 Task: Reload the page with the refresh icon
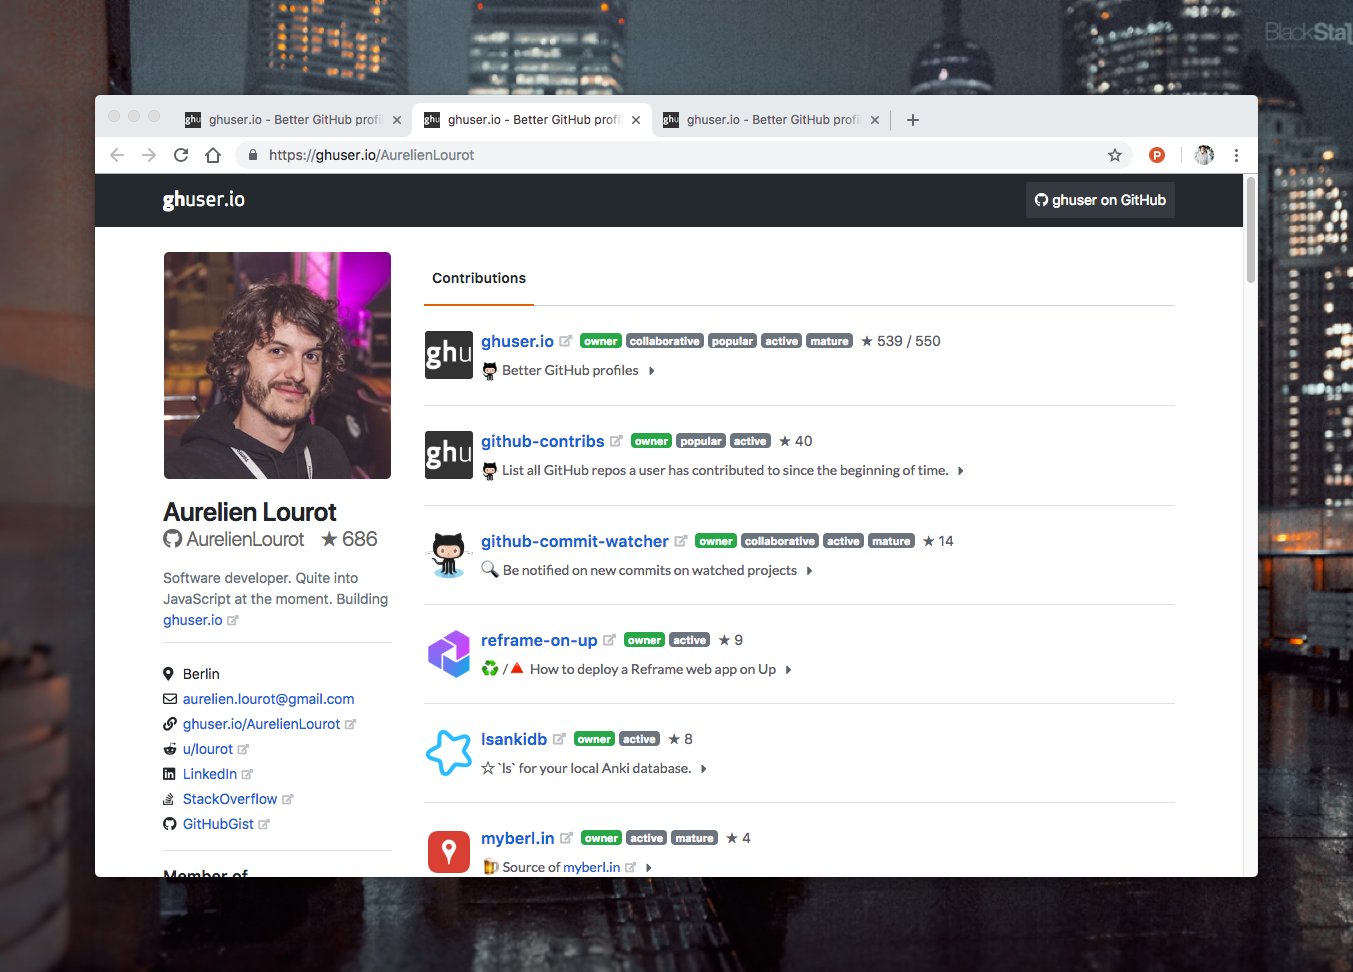(181, 155)
